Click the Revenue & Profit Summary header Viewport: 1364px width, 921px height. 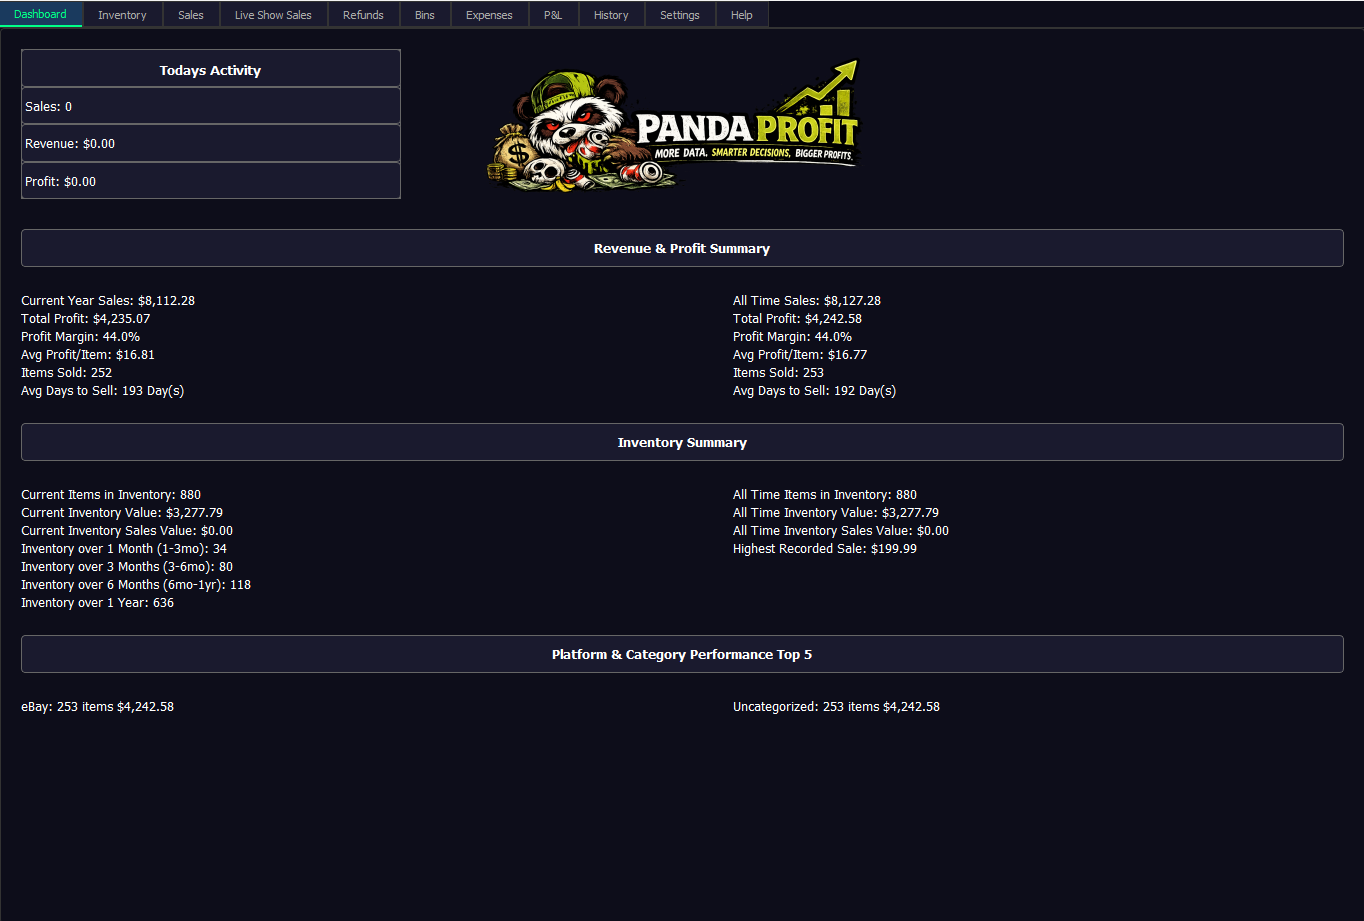tap(682, 248)
